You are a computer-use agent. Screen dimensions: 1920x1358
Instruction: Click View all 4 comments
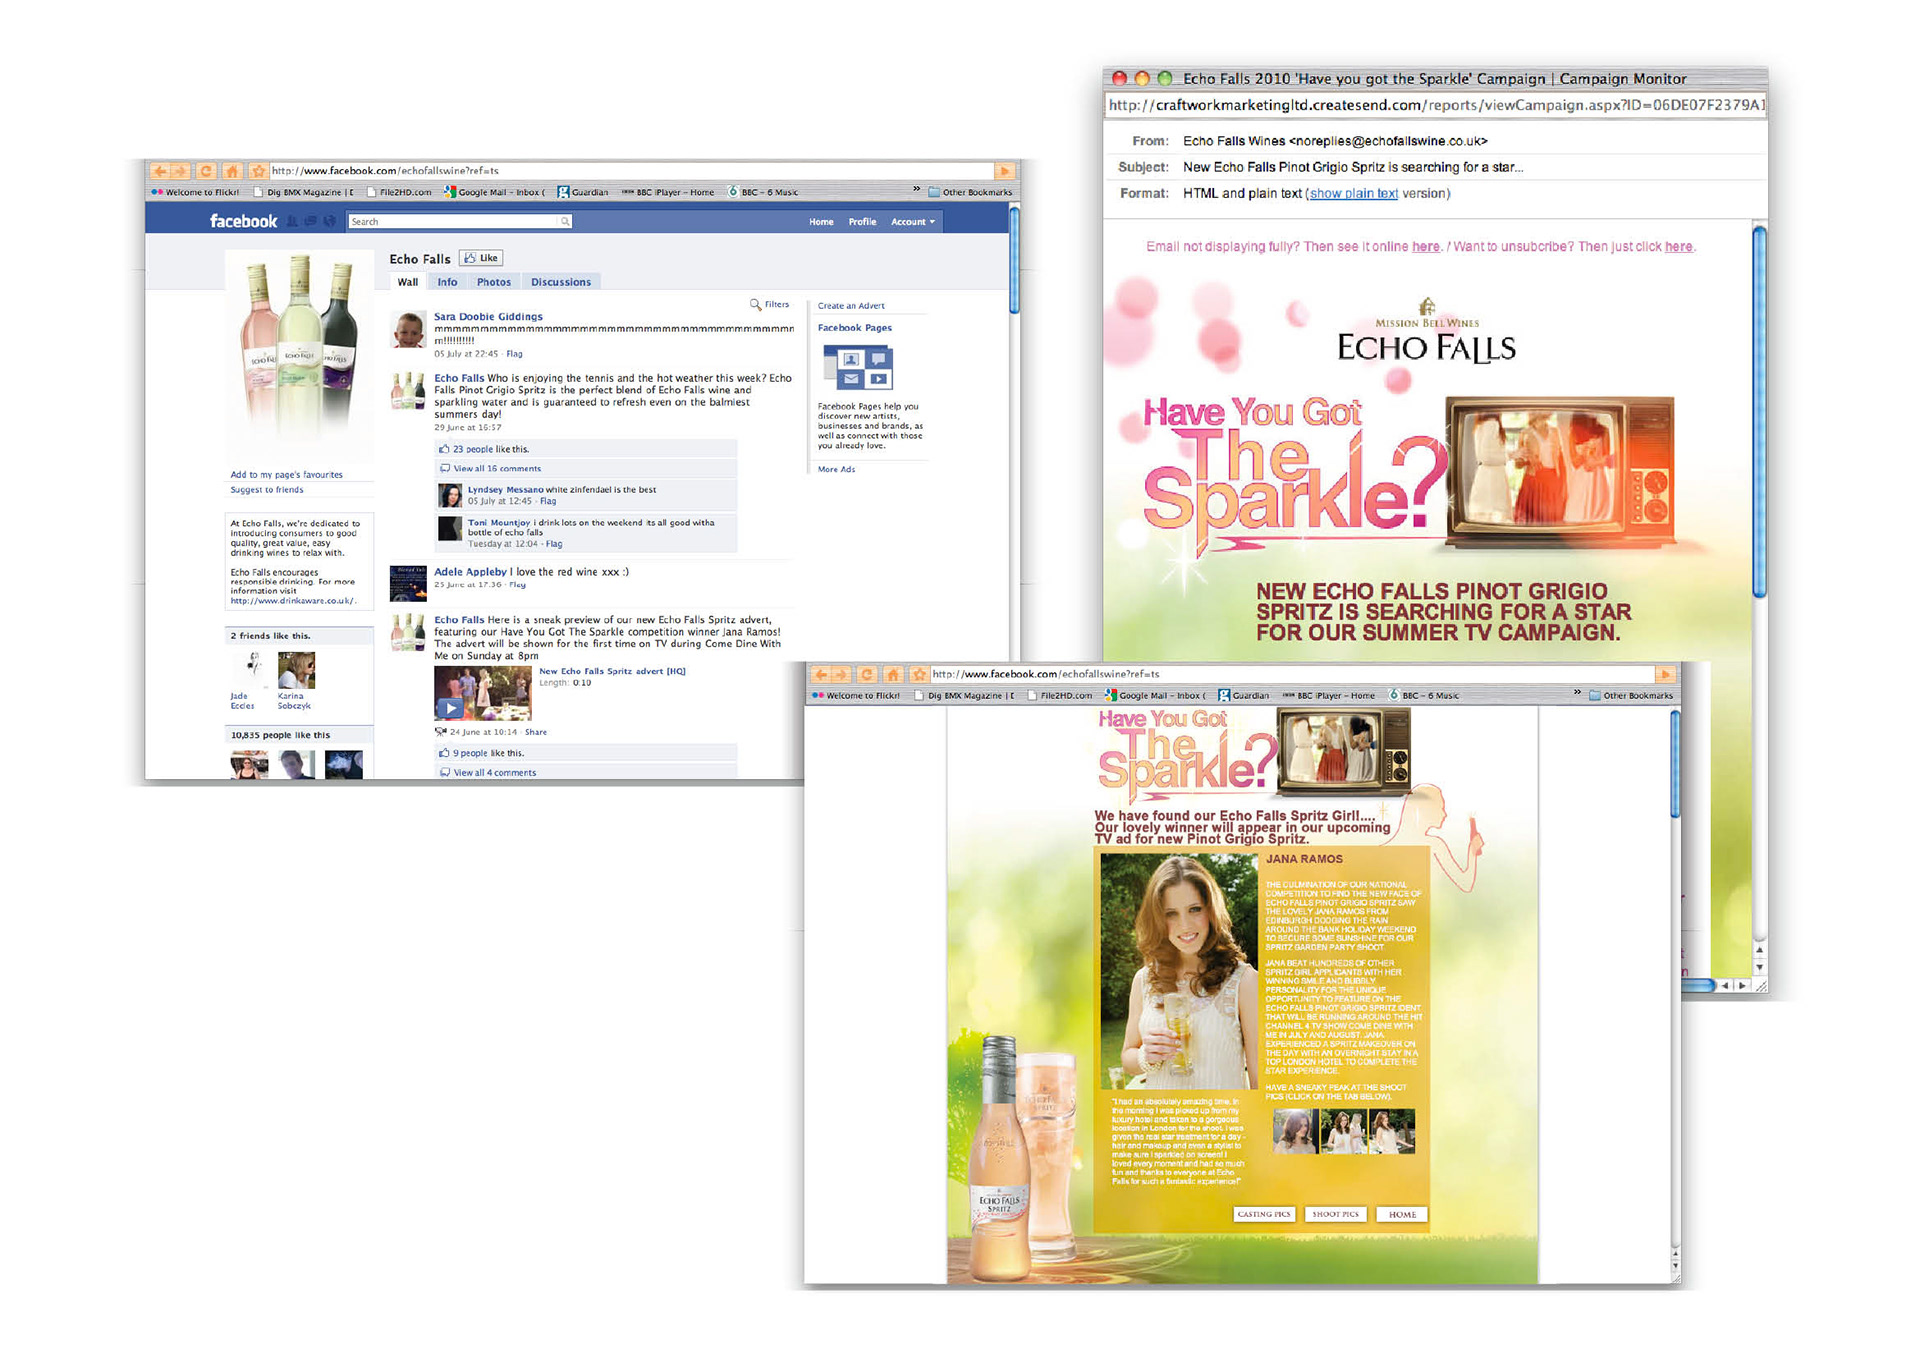pyautogui.click(x=495, y=773)
